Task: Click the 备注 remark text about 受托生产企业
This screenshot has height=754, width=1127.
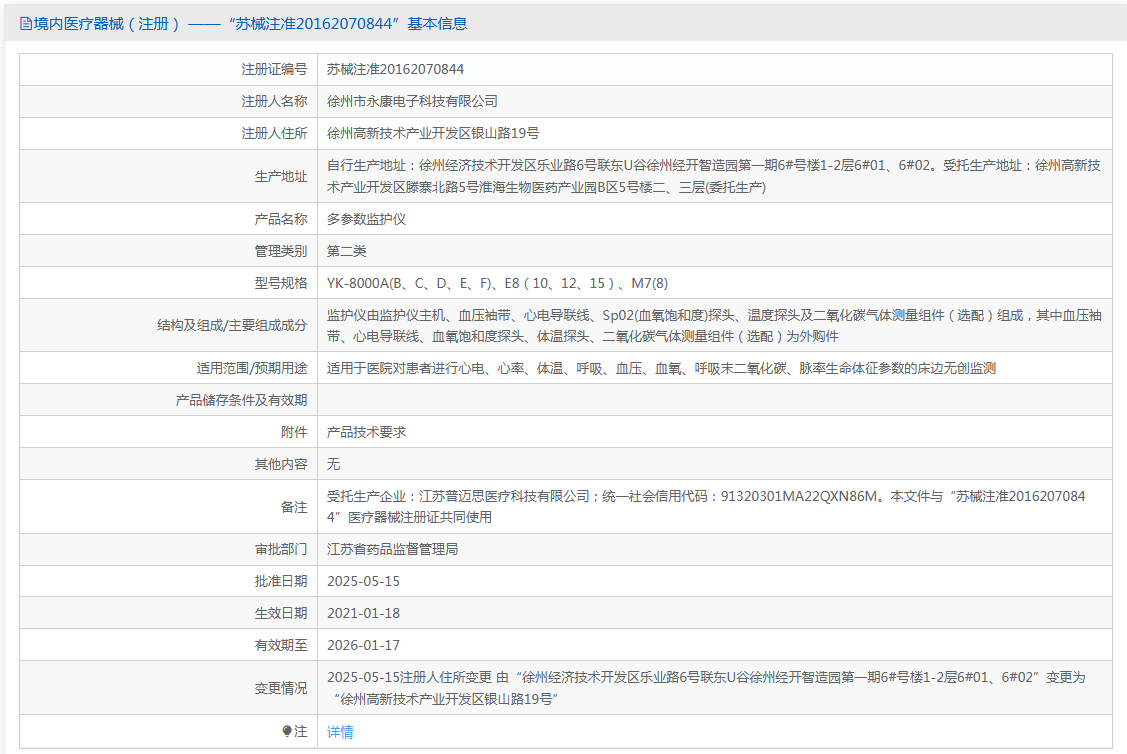Action: (706, 507)
